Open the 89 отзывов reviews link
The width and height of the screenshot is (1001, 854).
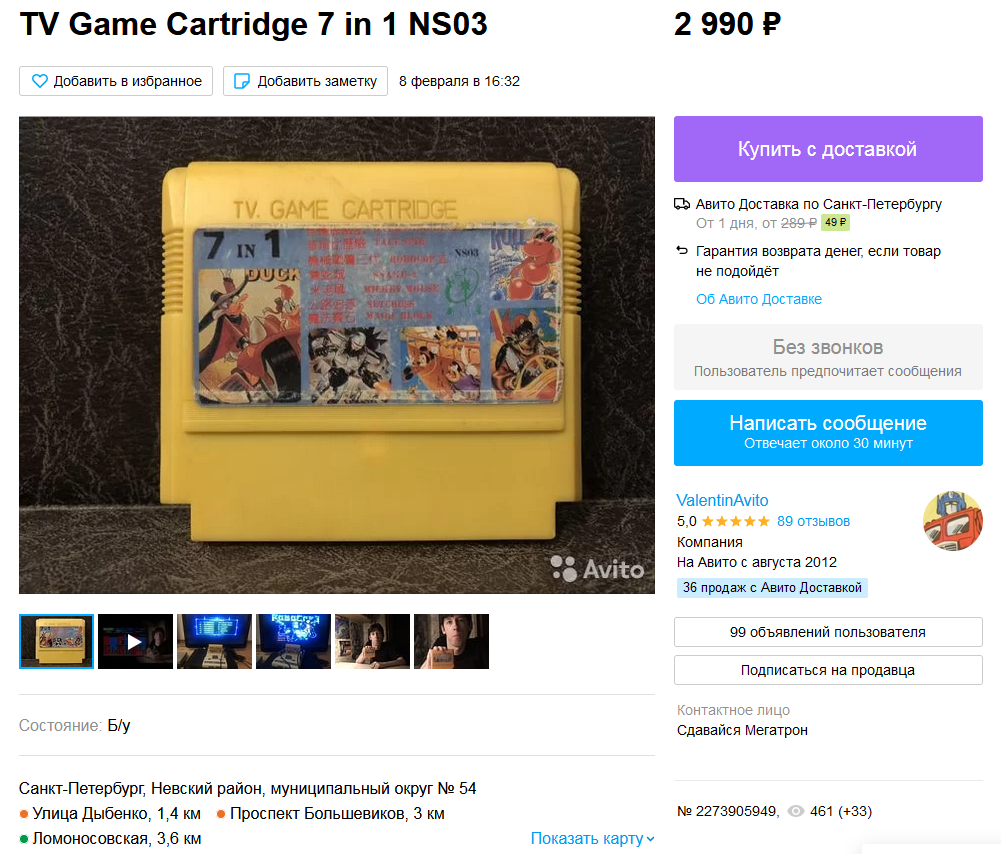click(x=813, y=521)
